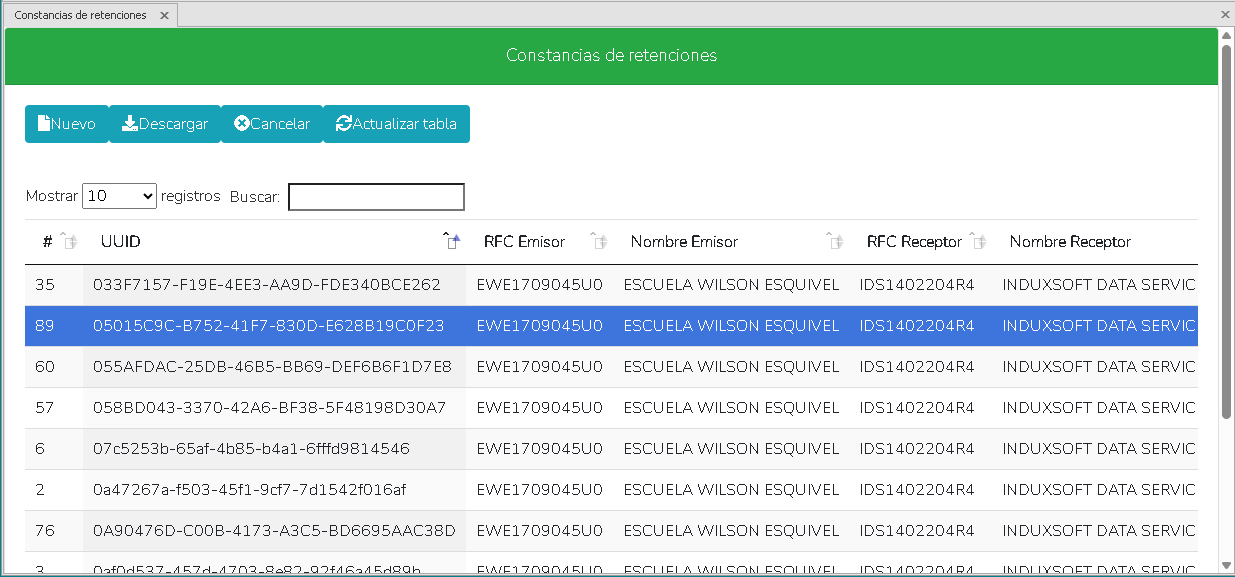Close the Constancias de retenciones tab
The image size is (1235, 577).
(x=164, y=15)
